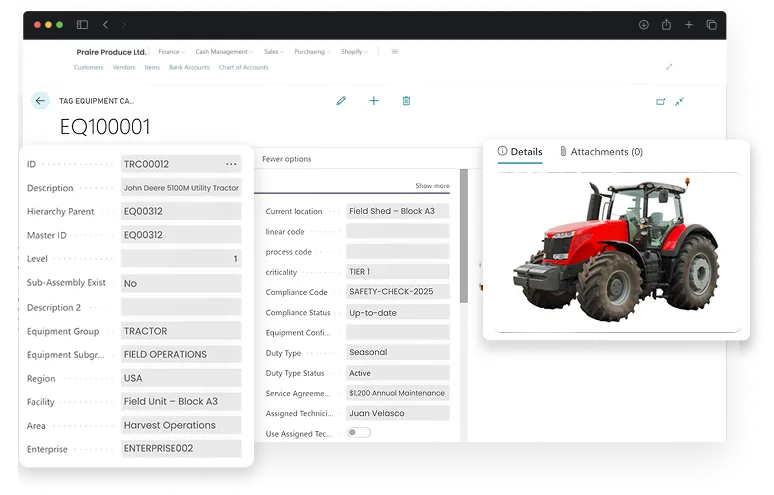Click the trash delete icon
Screen dimensions: 774x495
coord(406,101)
